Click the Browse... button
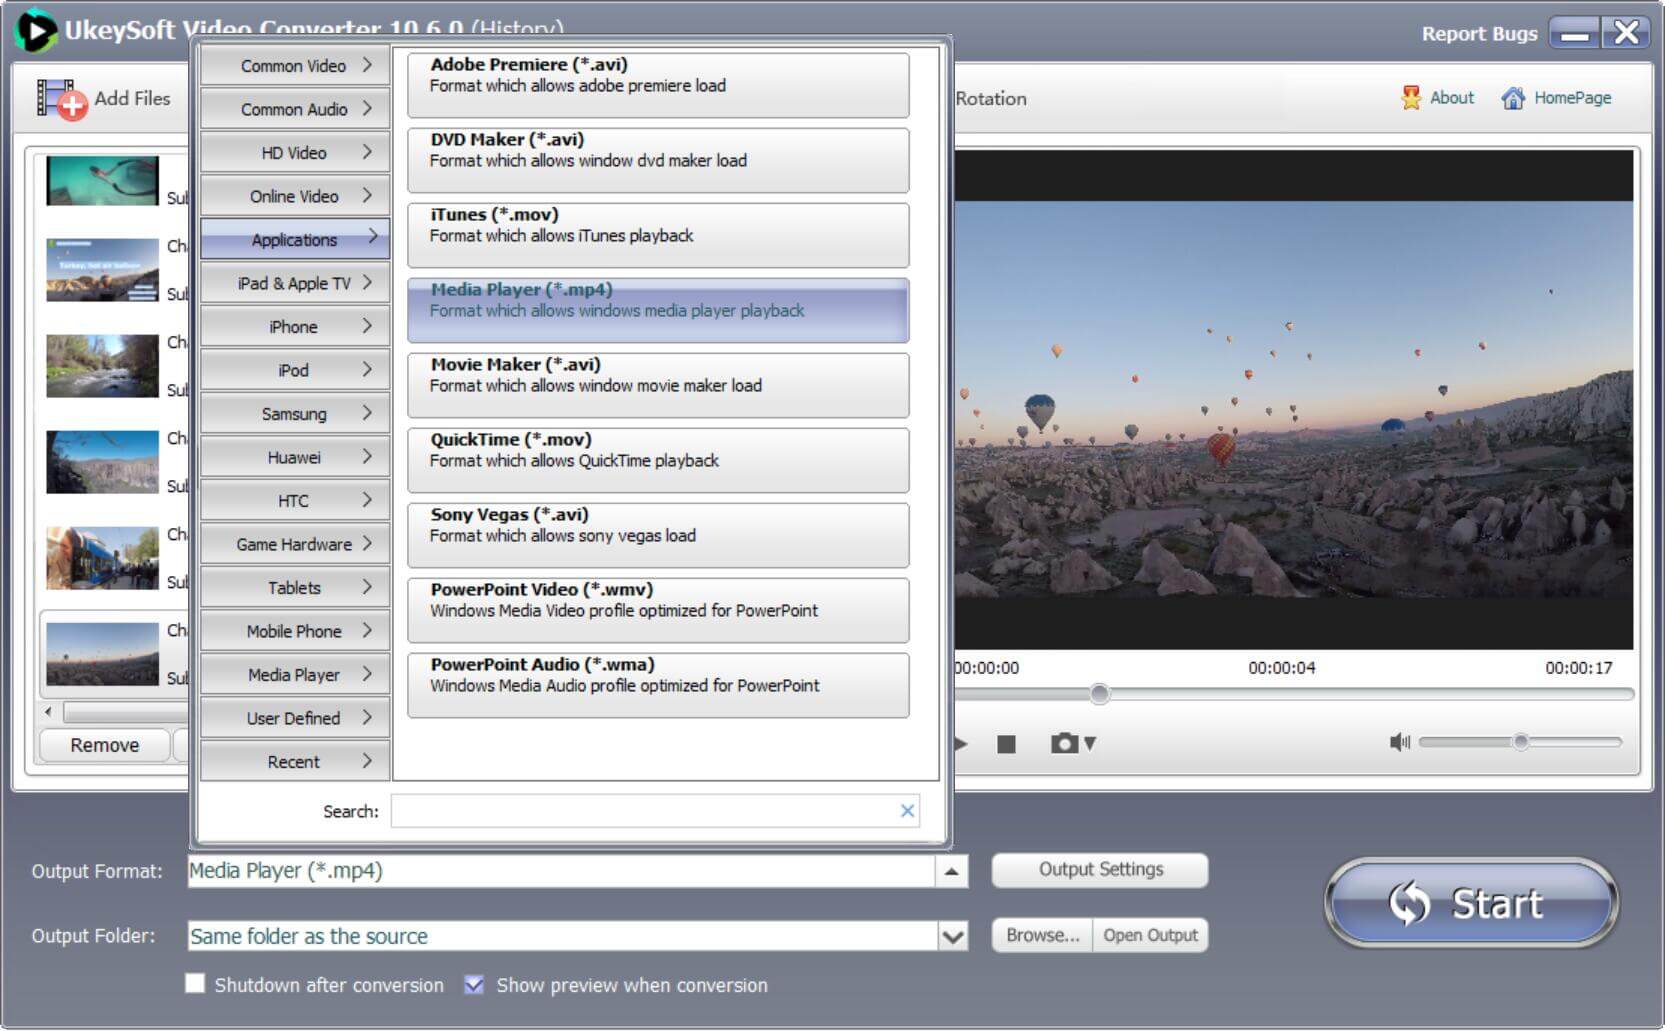 click(1042, 936)
